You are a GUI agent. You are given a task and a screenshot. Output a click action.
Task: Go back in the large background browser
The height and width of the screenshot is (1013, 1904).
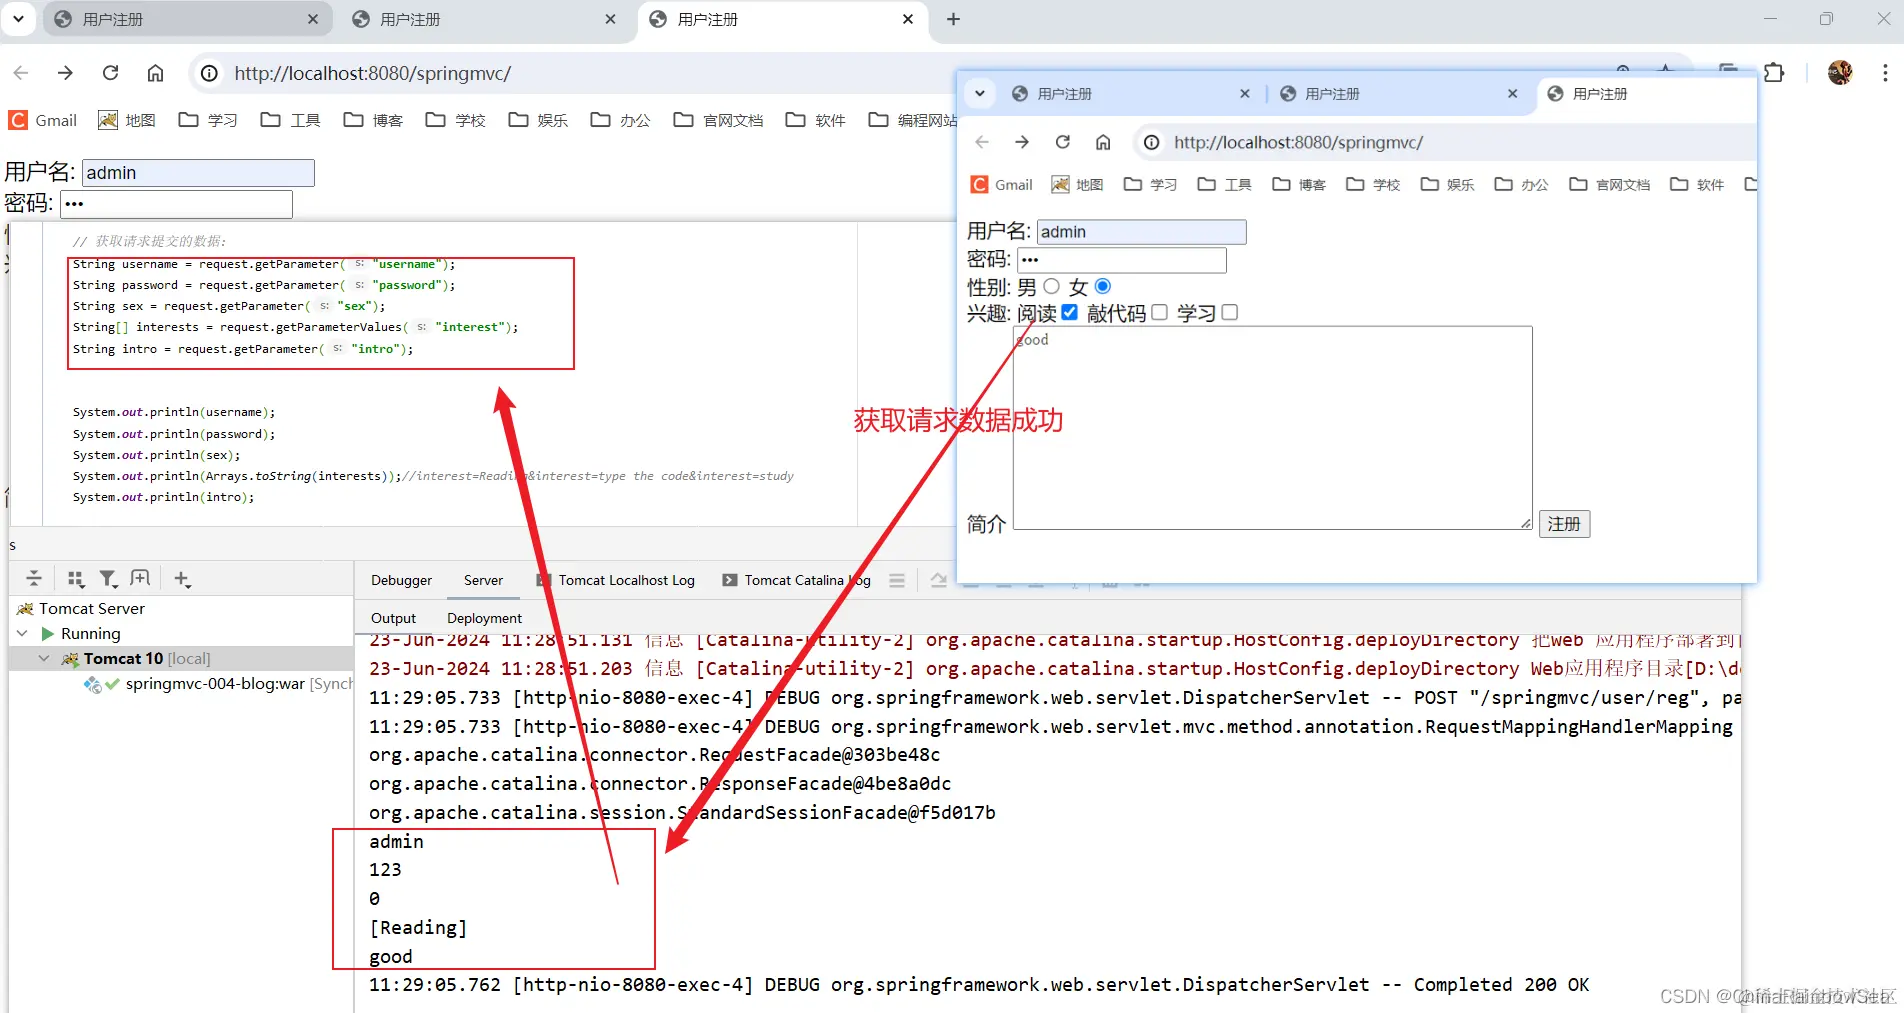[x=21, y=73]
